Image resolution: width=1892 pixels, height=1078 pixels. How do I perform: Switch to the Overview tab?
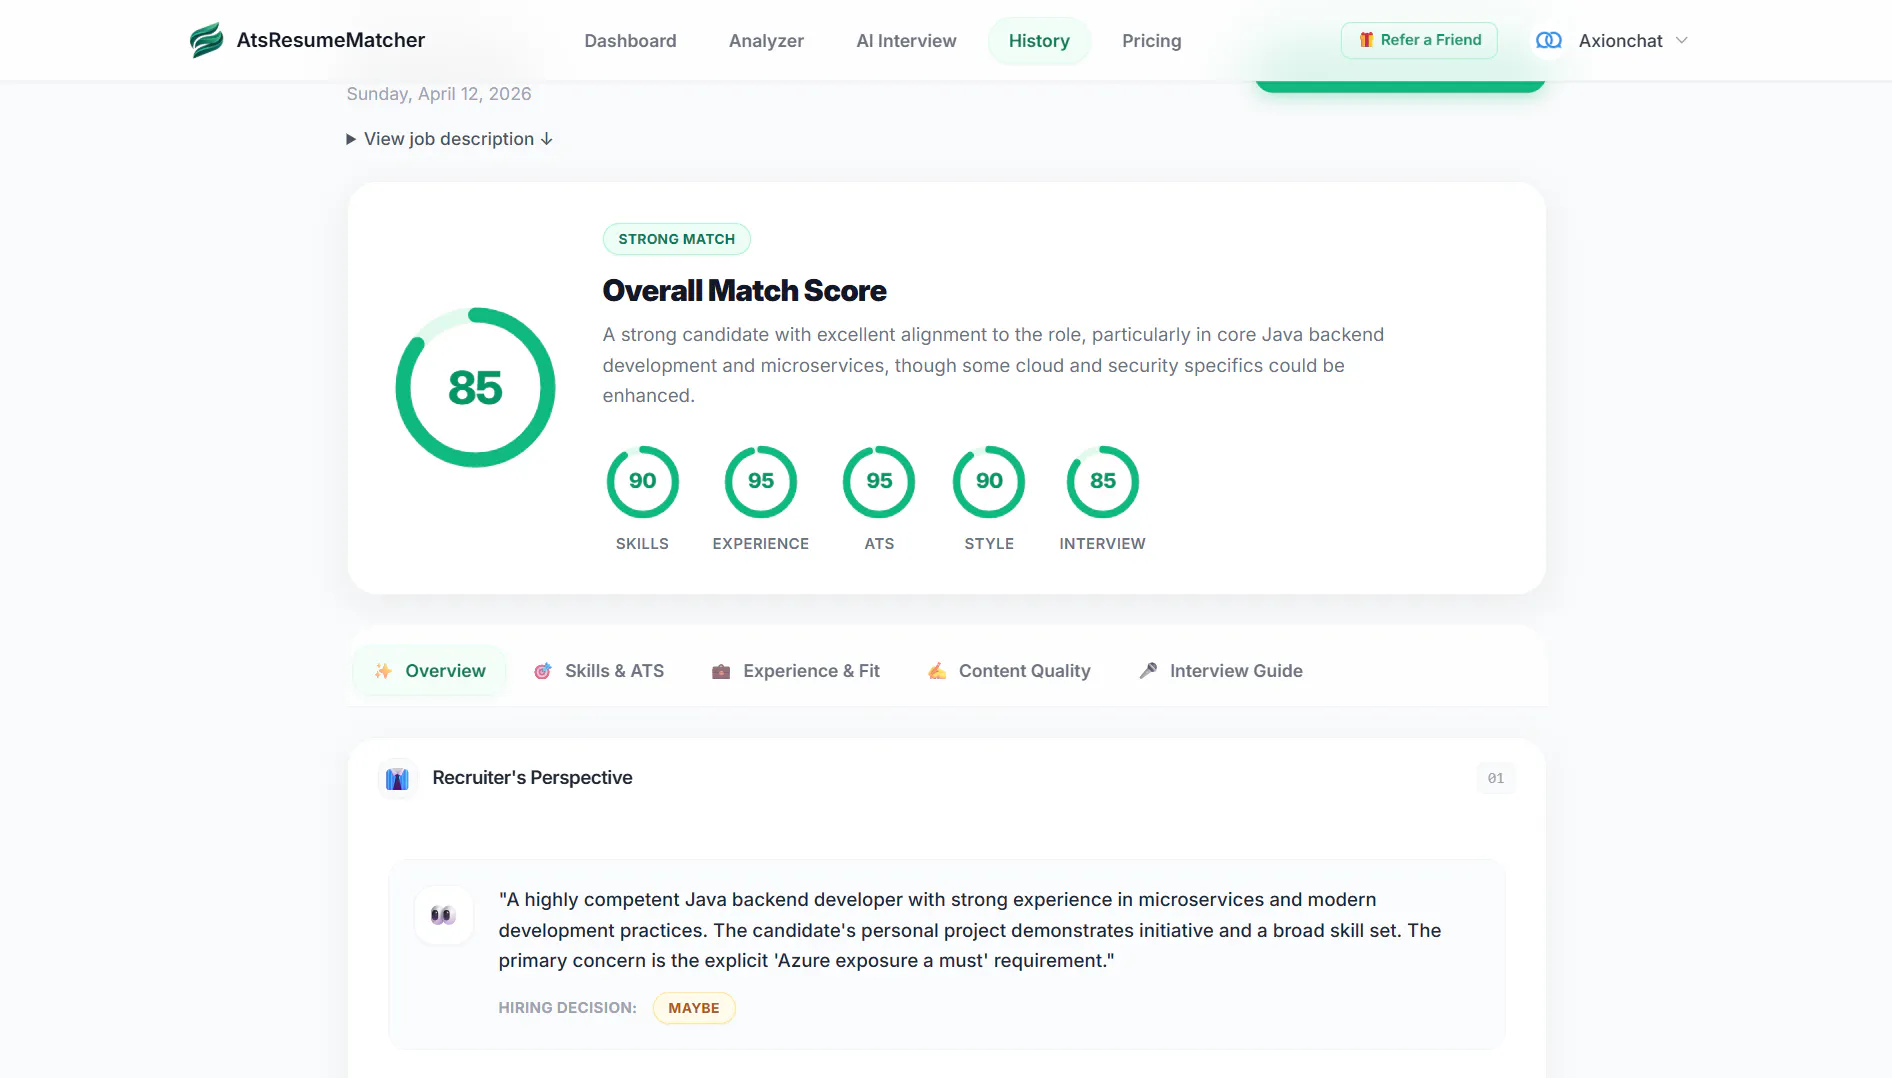[430, 671]
